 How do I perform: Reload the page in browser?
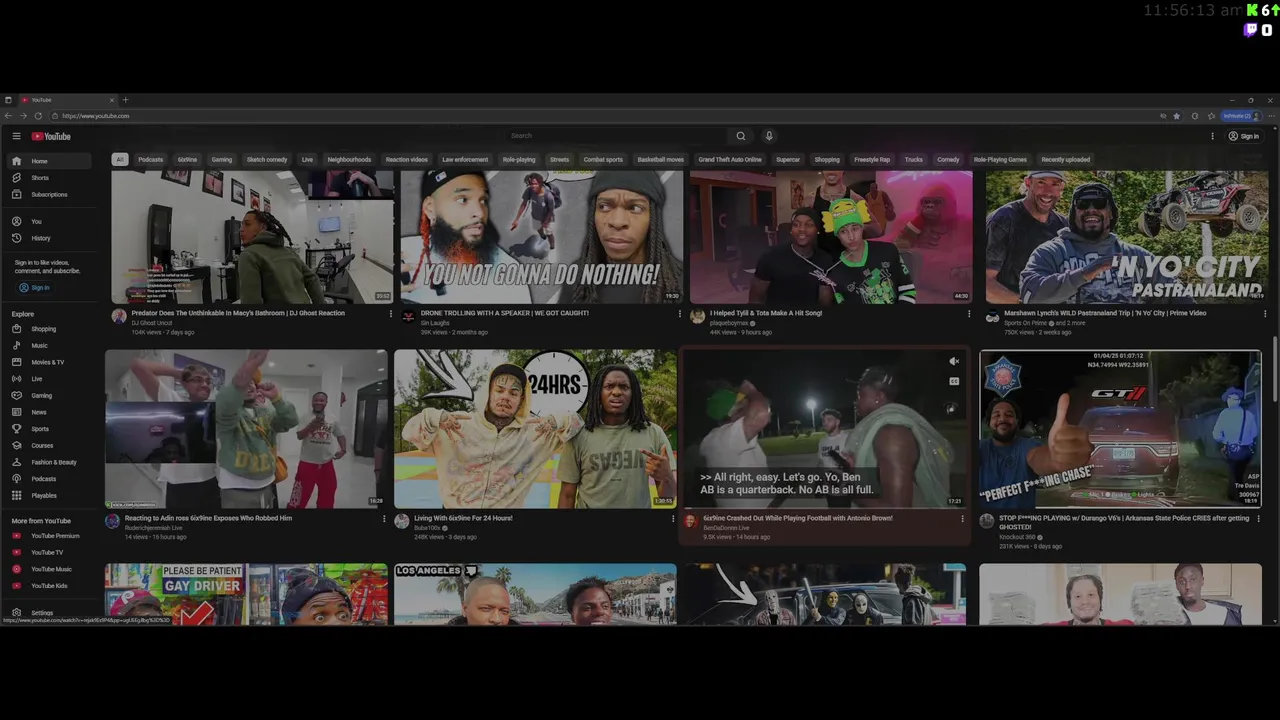pos(38,116)
